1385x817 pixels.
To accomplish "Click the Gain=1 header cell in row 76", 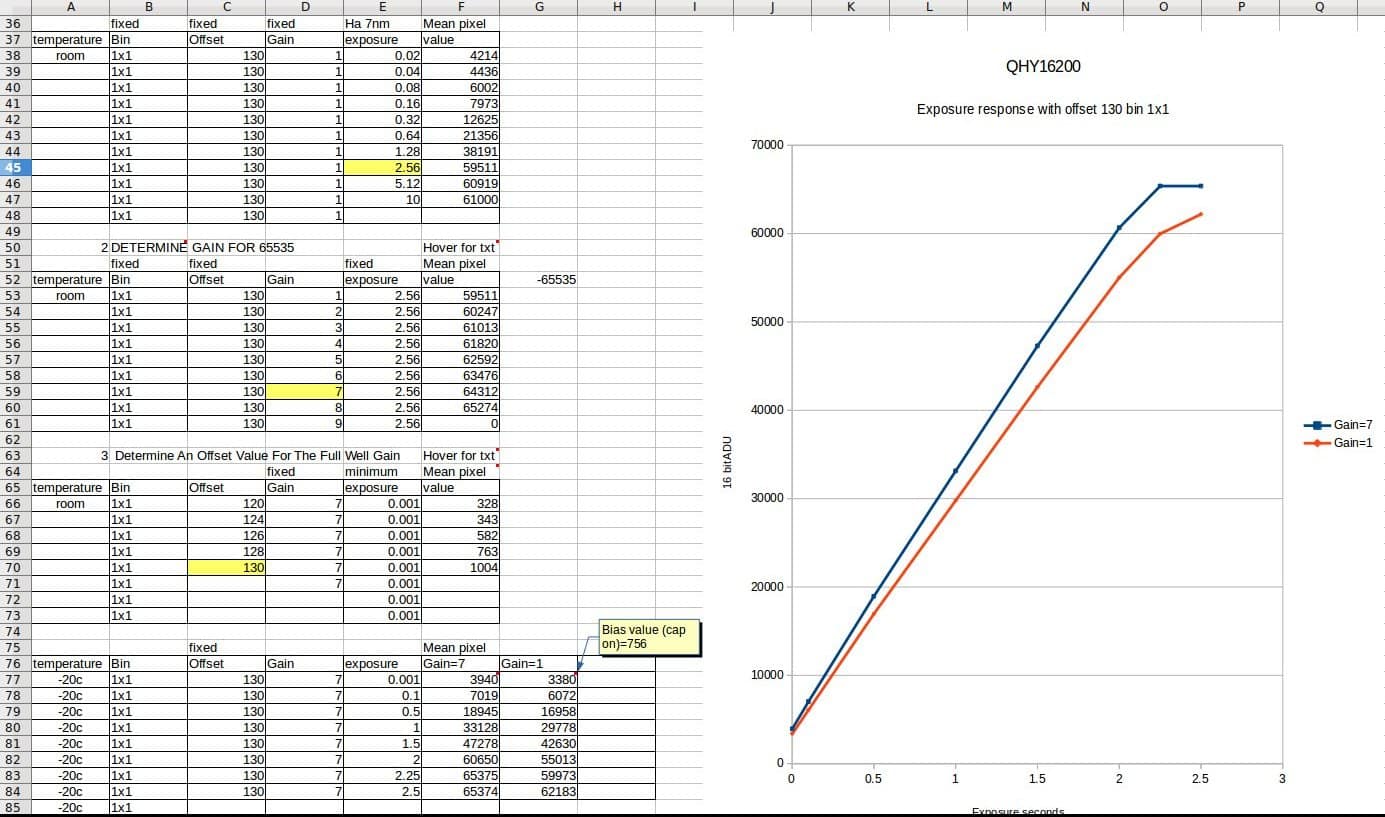I will (538, 663).
